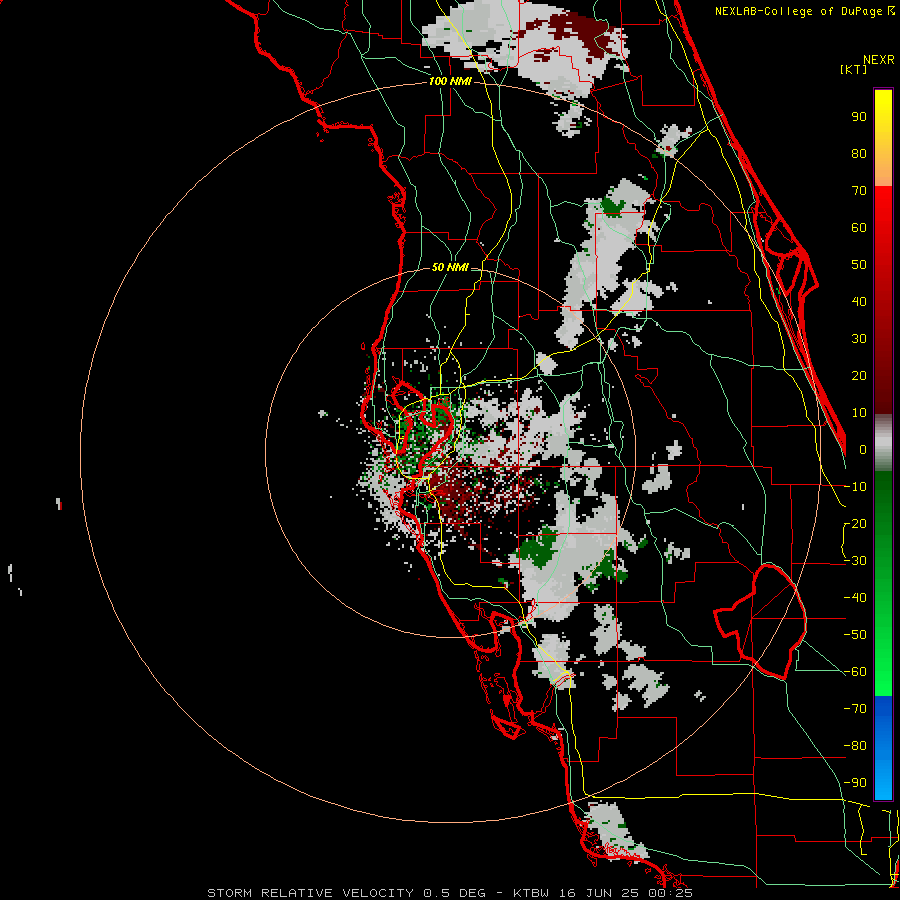Click the -30 value on the color scale
900x900 pixels.
tap(856, 561)
